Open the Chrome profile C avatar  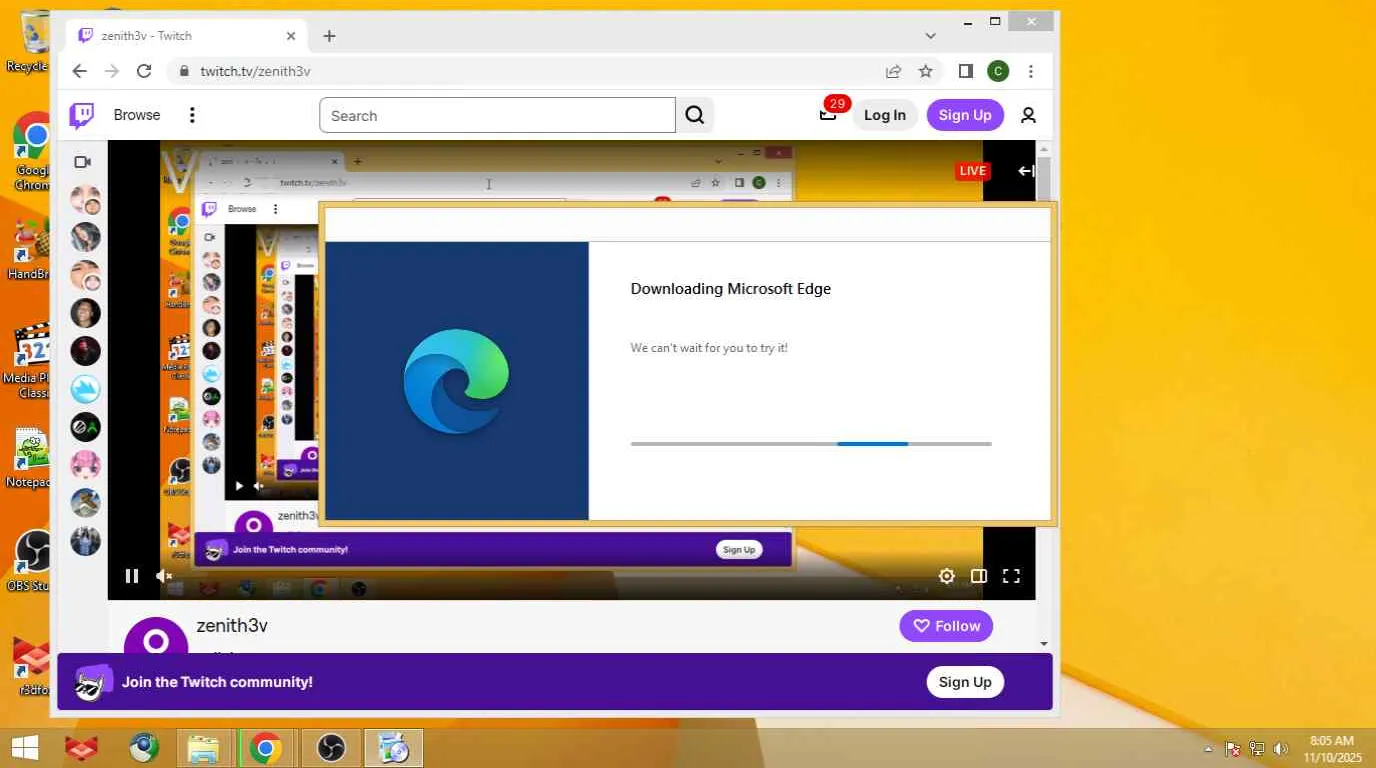click(x=998, y=71)
